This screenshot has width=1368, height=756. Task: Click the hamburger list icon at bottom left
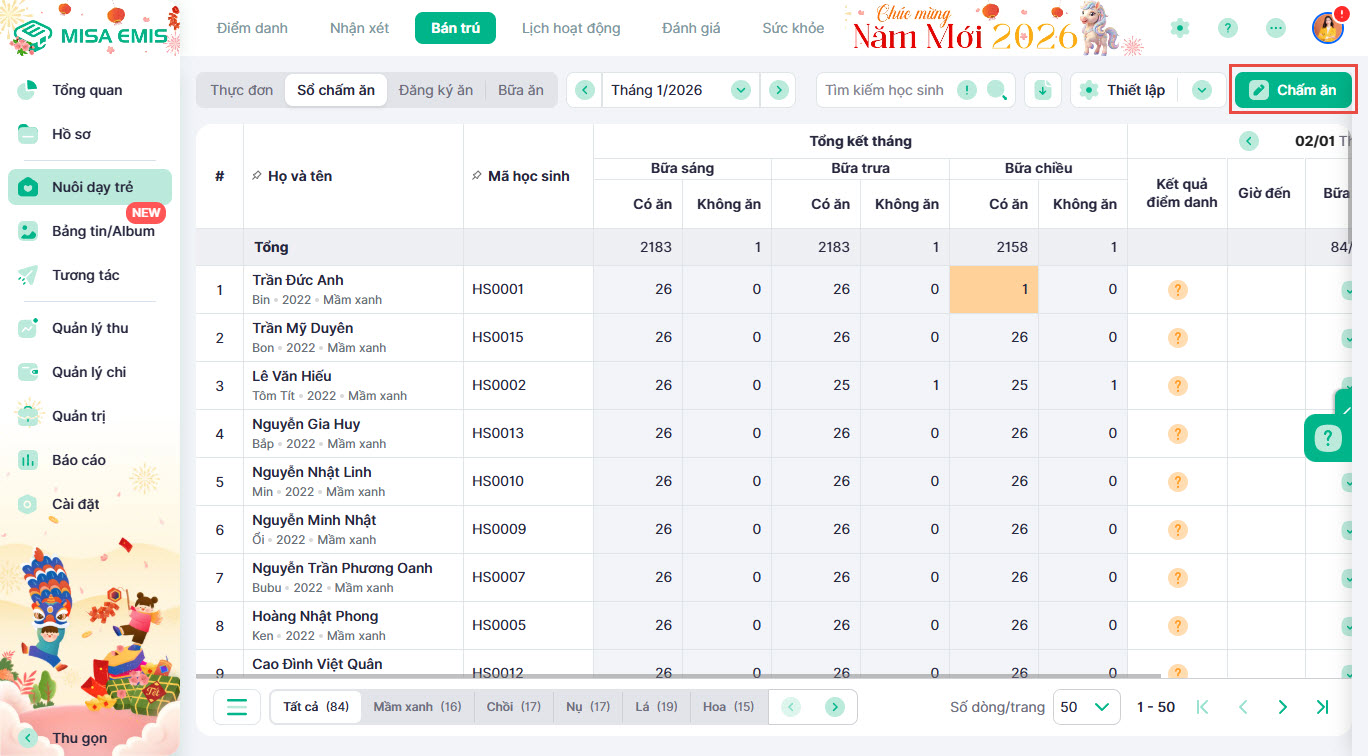click(237, 707)
